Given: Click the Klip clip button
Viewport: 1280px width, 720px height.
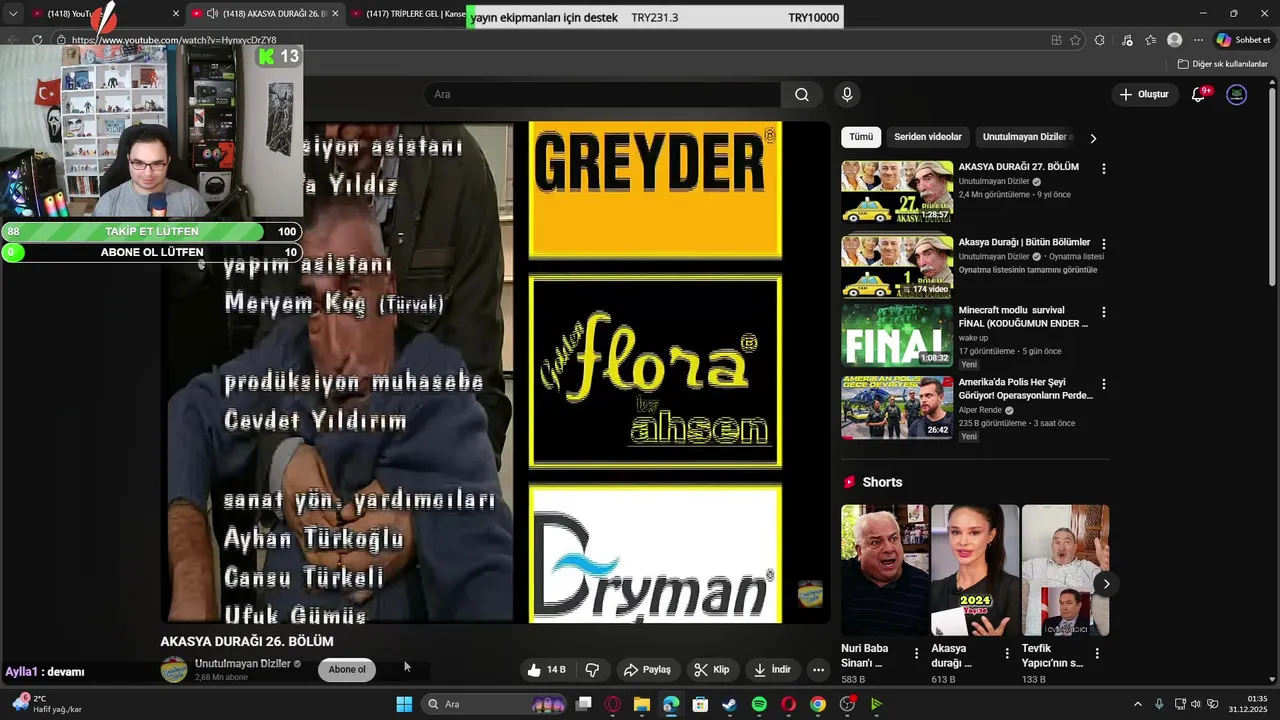Looking at the screenshot, I should pos(711,670).
